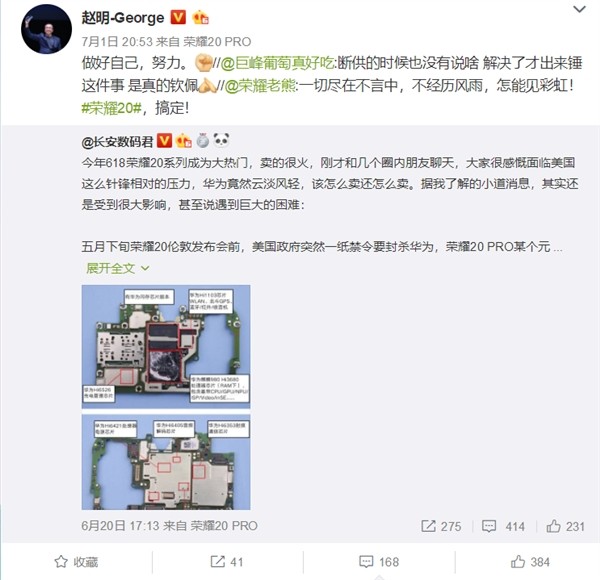Open original post timestamp 6月20日 17:13

click(120, 526)
